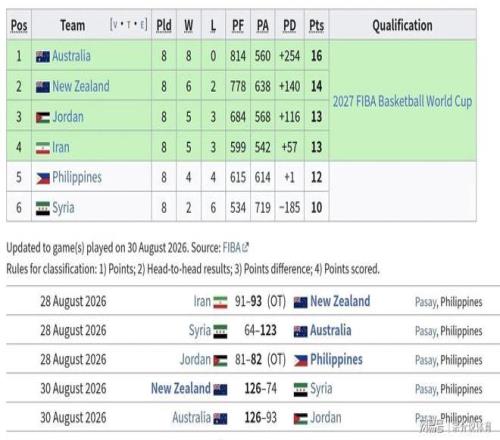Viewport: 500px width, 440px height.
Task: Open the Philippines team link in standings row five
Action: [x=77, y=178]
